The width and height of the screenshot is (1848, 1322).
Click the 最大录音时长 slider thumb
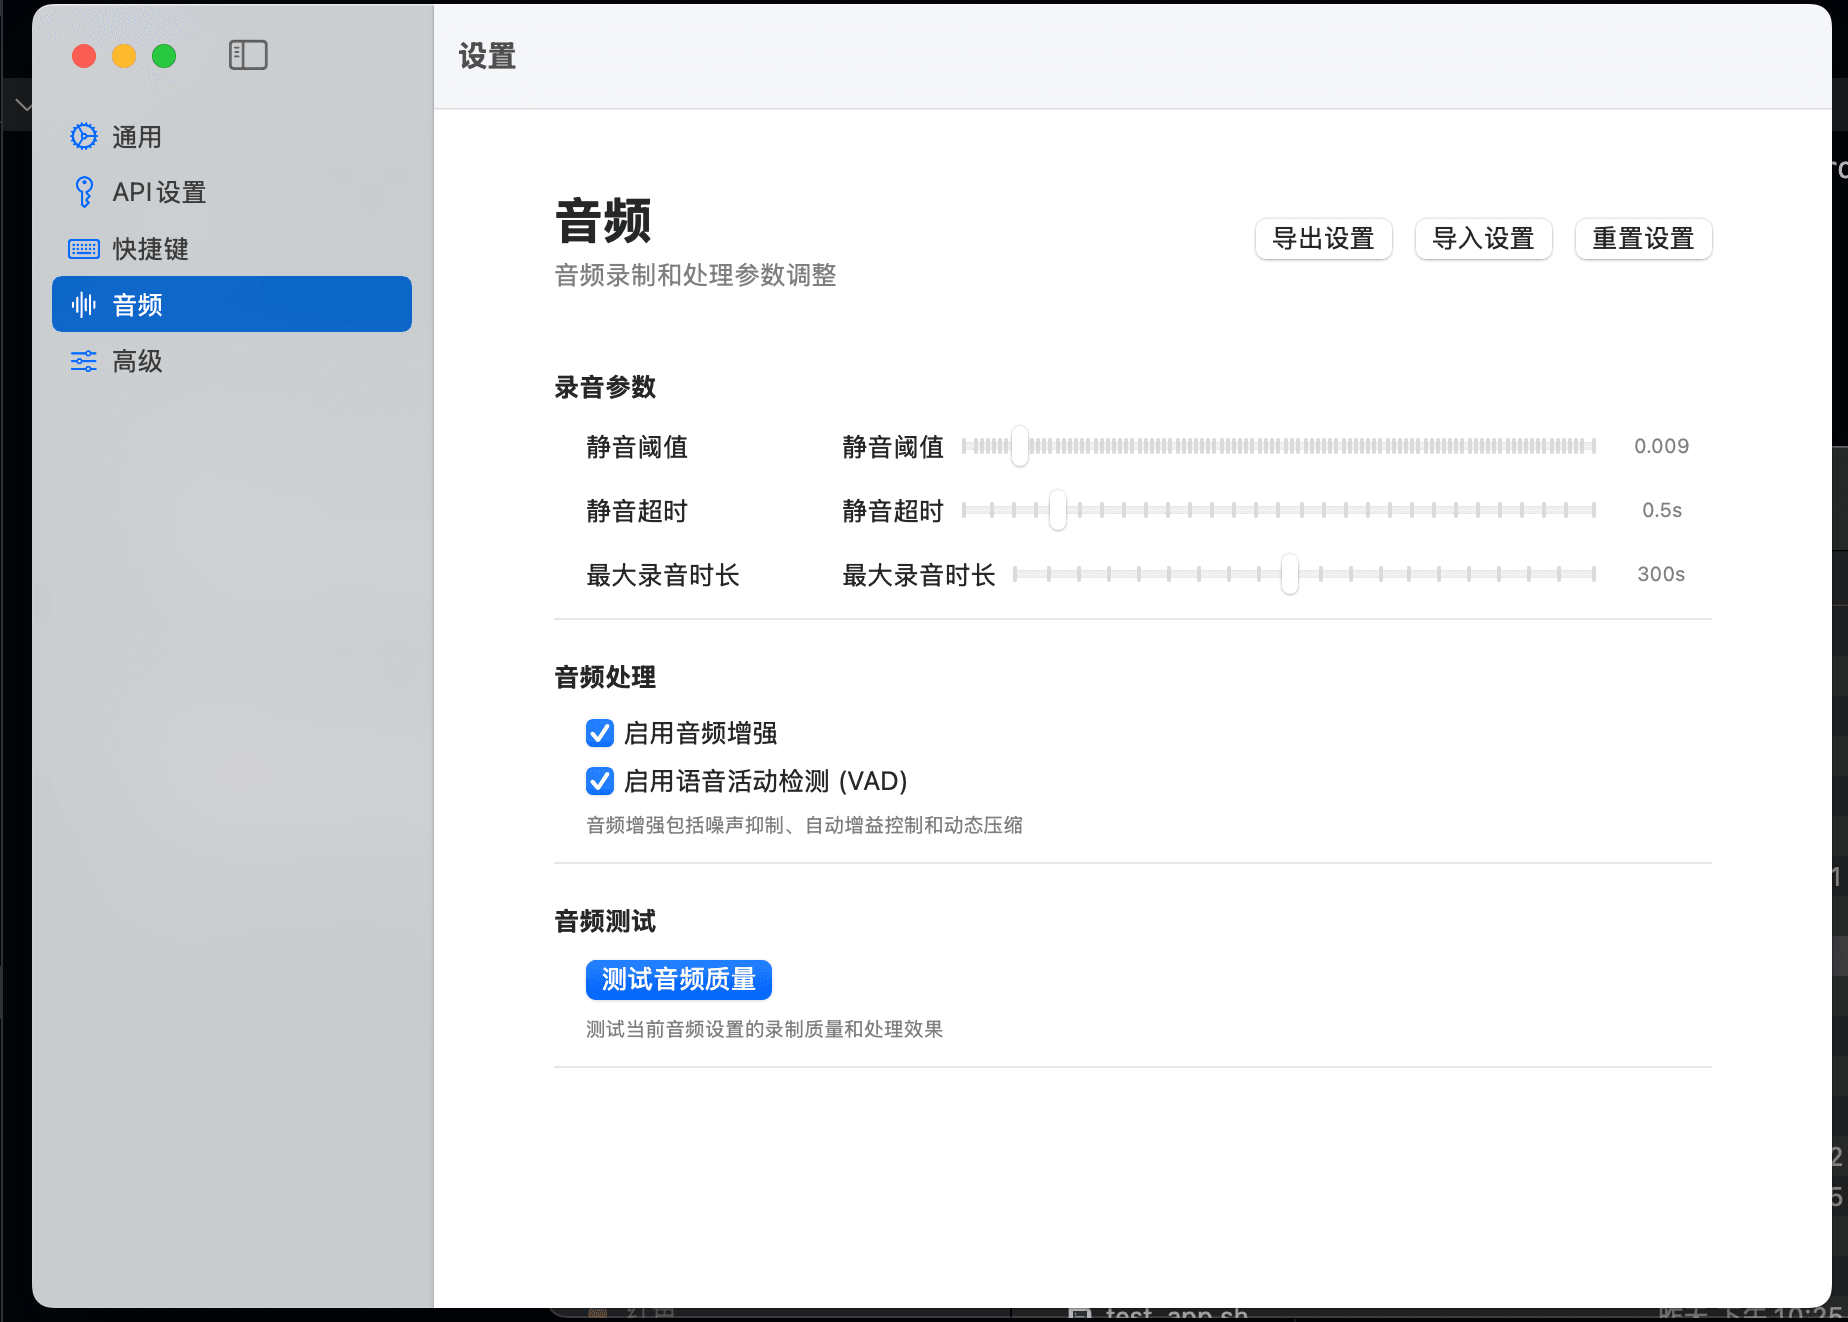[x=1290, y=574]
